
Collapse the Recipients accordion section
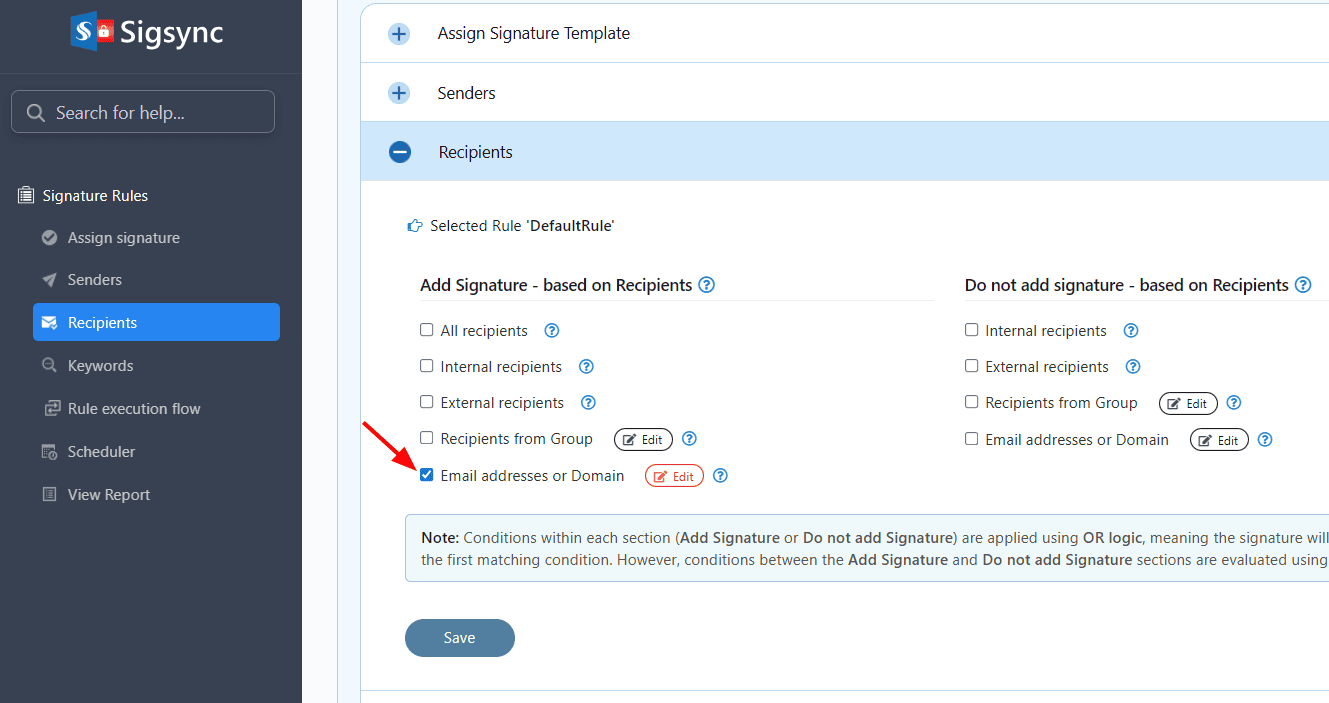(x=400, y=152)
